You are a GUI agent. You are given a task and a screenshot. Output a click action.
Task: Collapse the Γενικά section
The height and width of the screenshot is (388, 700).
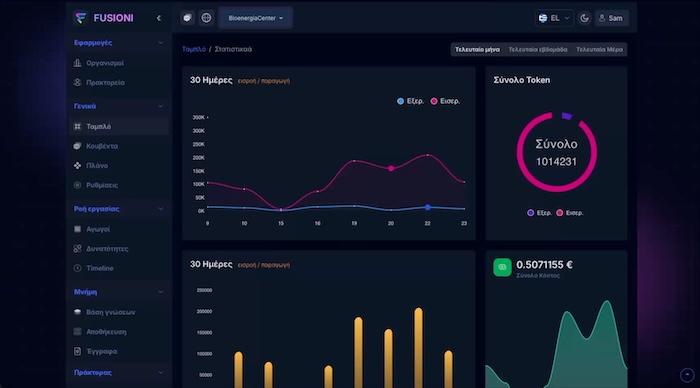coord(160,106)
